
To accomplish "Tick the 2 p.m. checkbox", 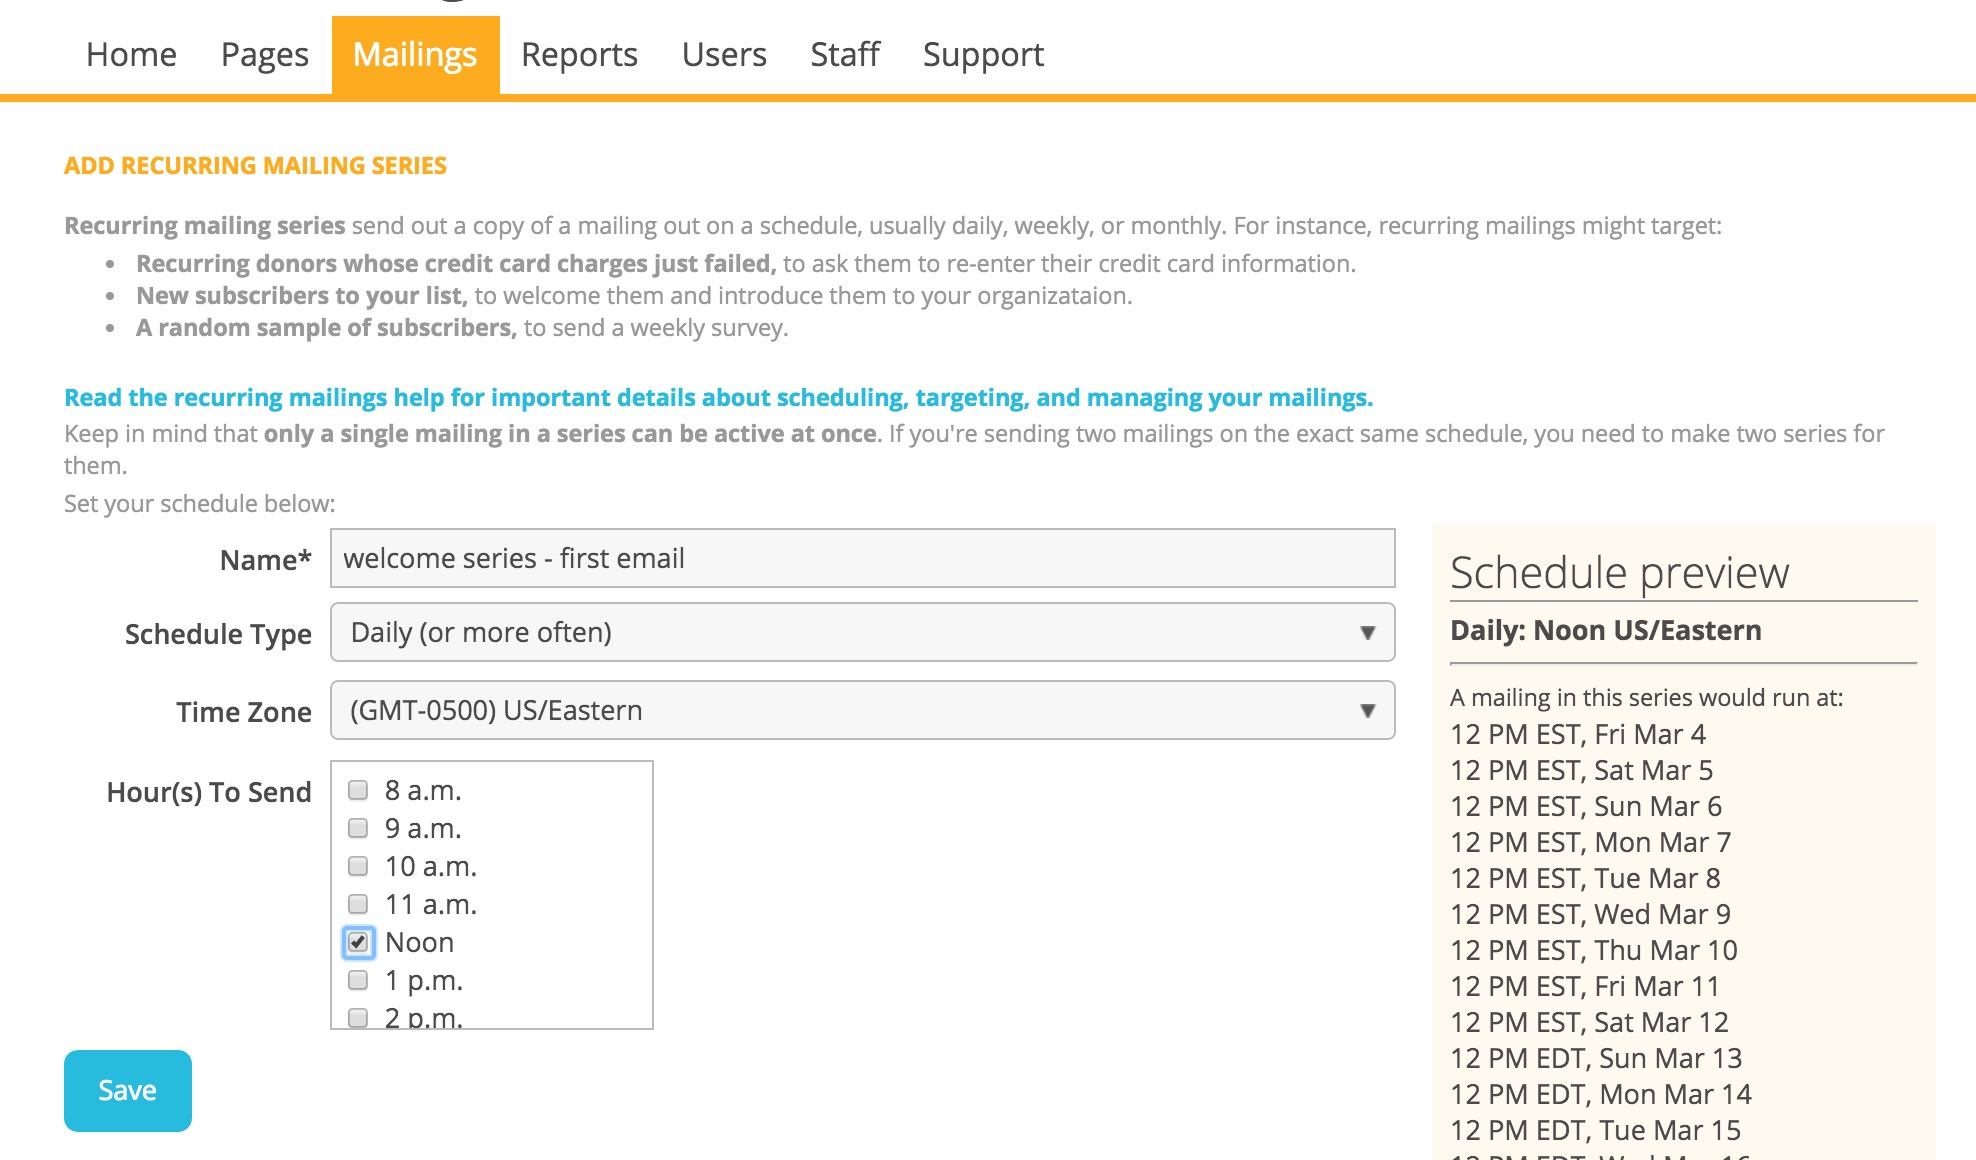I will (x=358, y=1017).
